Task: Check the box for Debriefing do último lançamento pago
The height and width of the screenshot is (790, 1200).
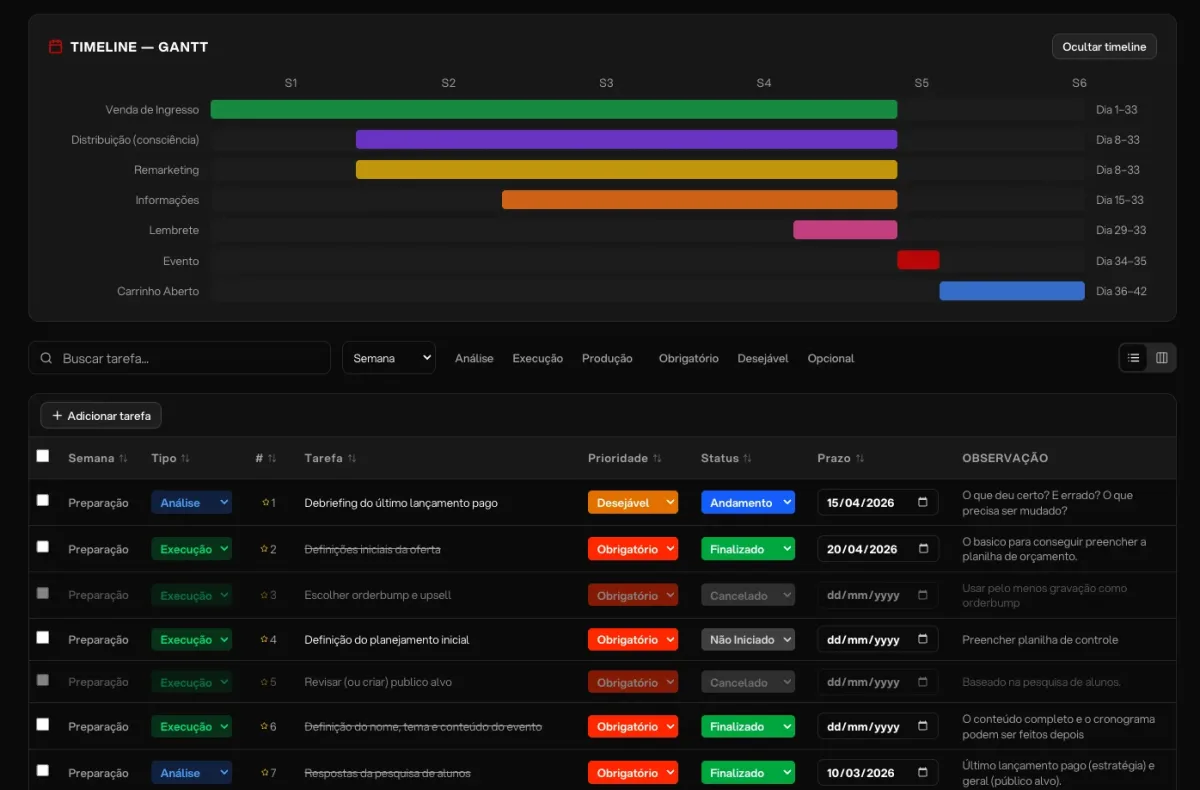Action: (42, 500)
